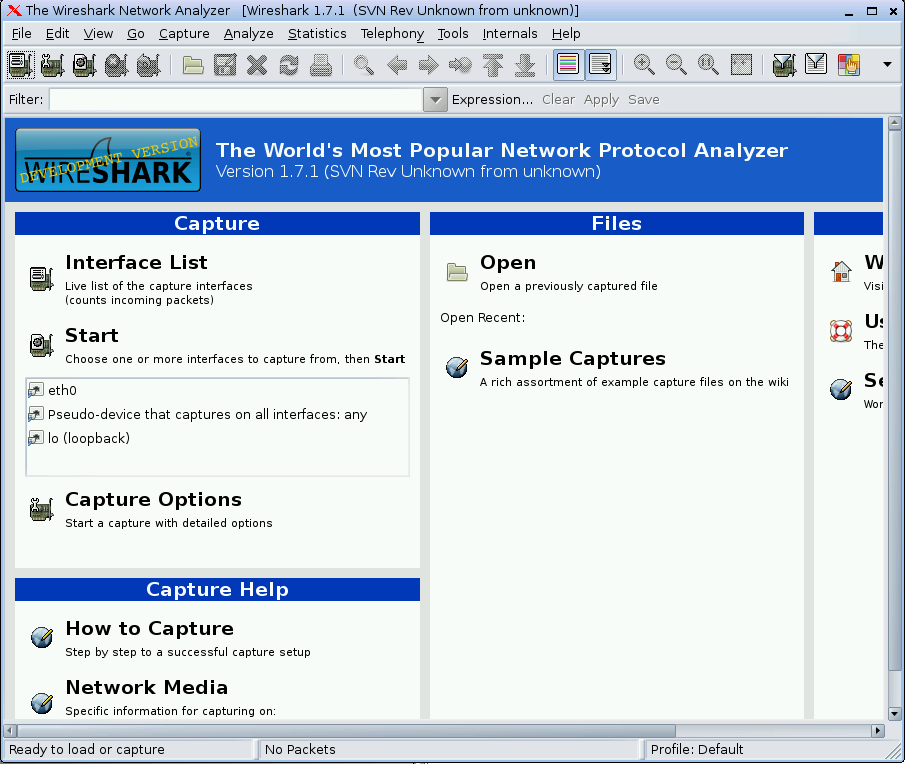Image resolution: width=905 pixels, height=764 pixels.
Task: Zoom in toolbar icon
Action: pos(644,65)
